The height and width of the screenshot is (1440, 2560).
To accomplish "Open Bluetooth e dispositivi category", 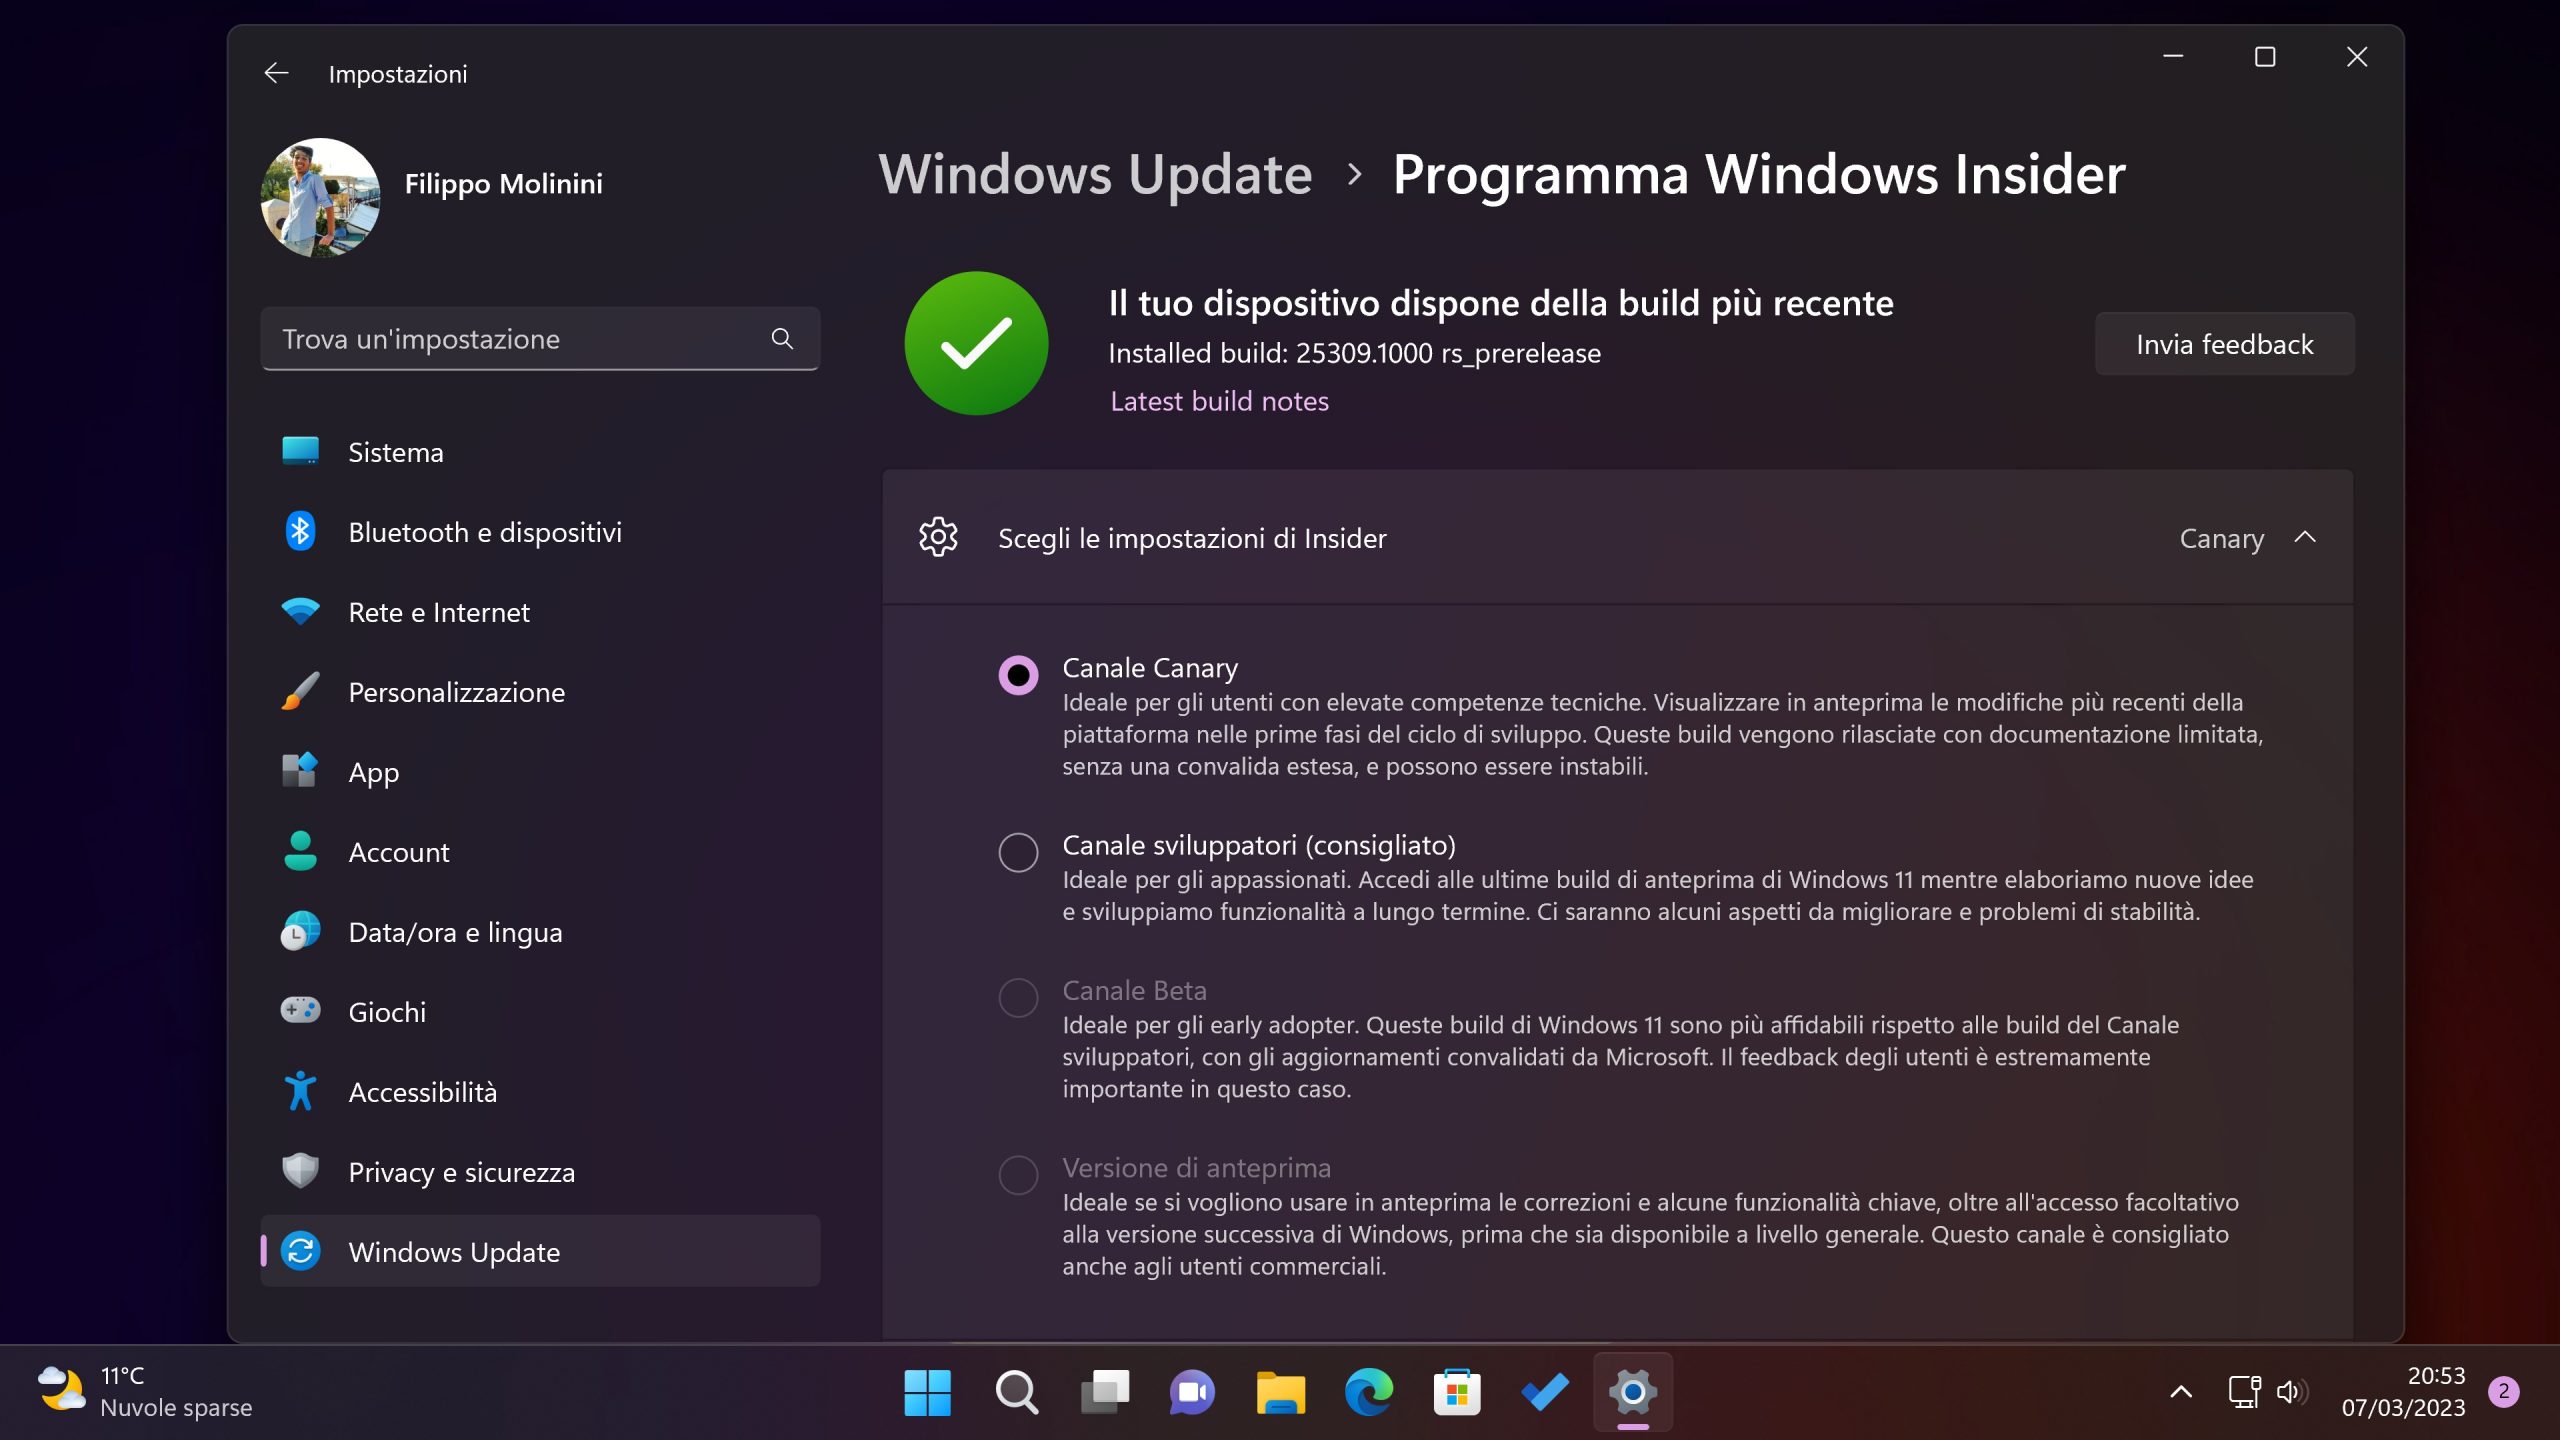I will pos(540,531).
